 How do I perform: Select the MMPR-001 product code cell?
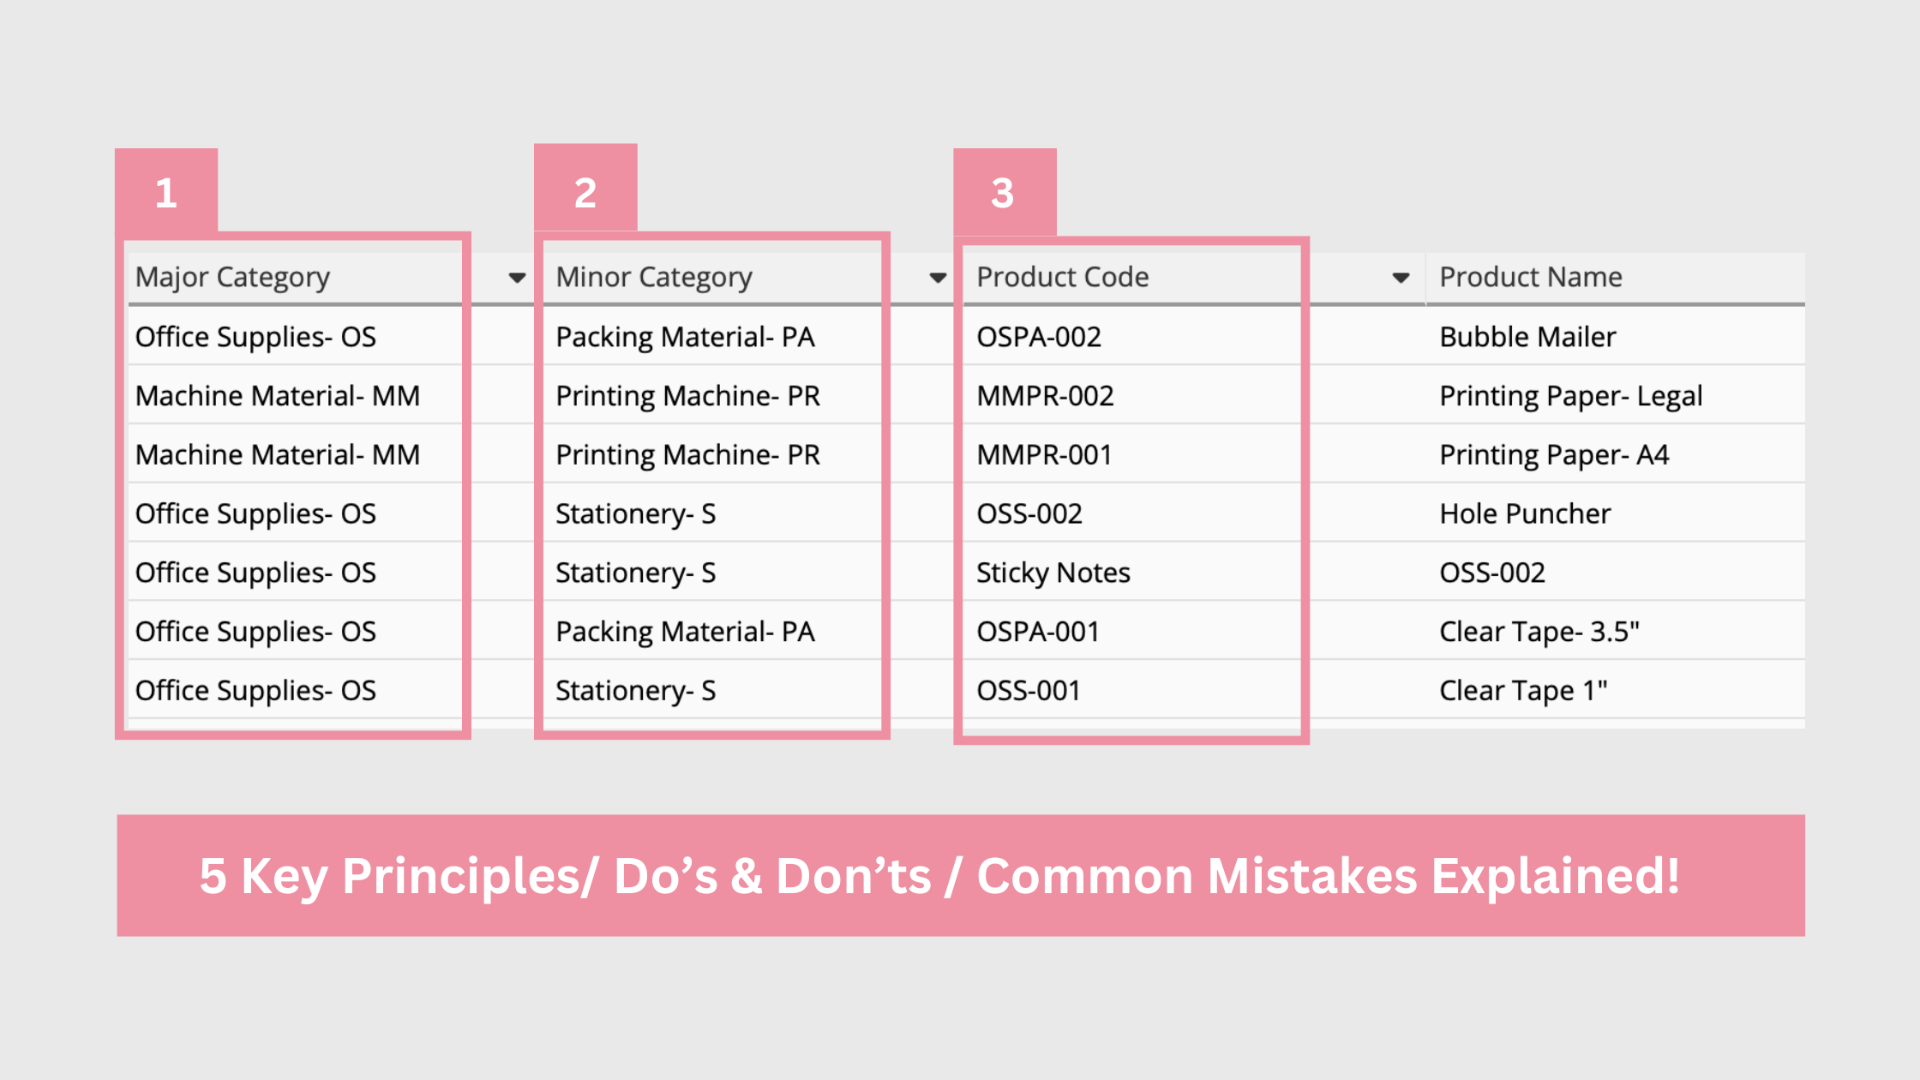pyautogui.click(x=1044, y=455)
